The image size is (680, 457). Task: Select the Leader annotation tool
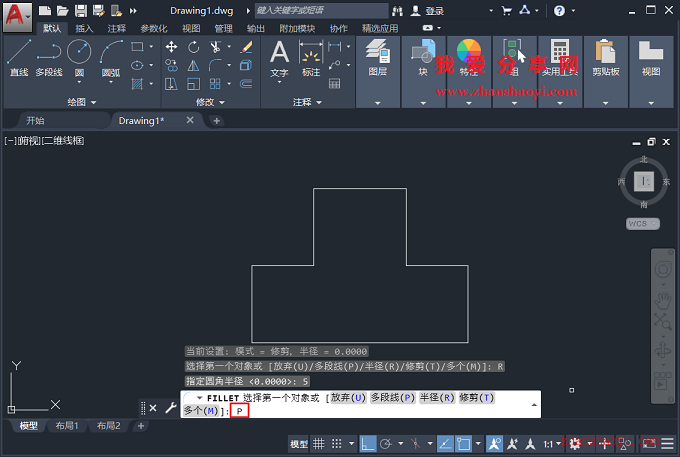(x=334, y=65)
